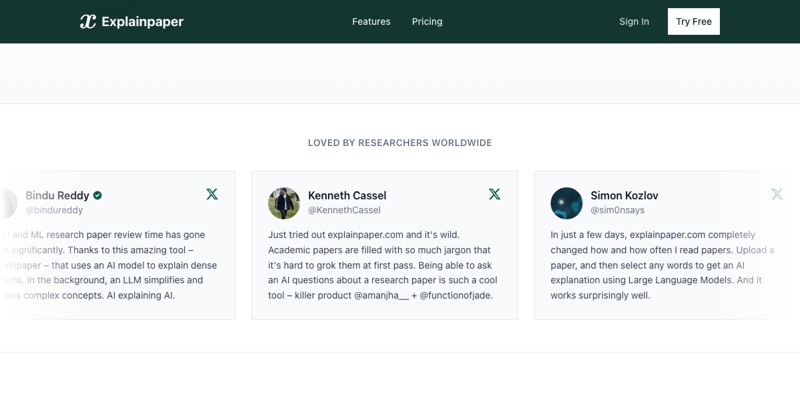Click the Simon Kozlov name
This screenshot has width=800, height=420.
point(624,195)
